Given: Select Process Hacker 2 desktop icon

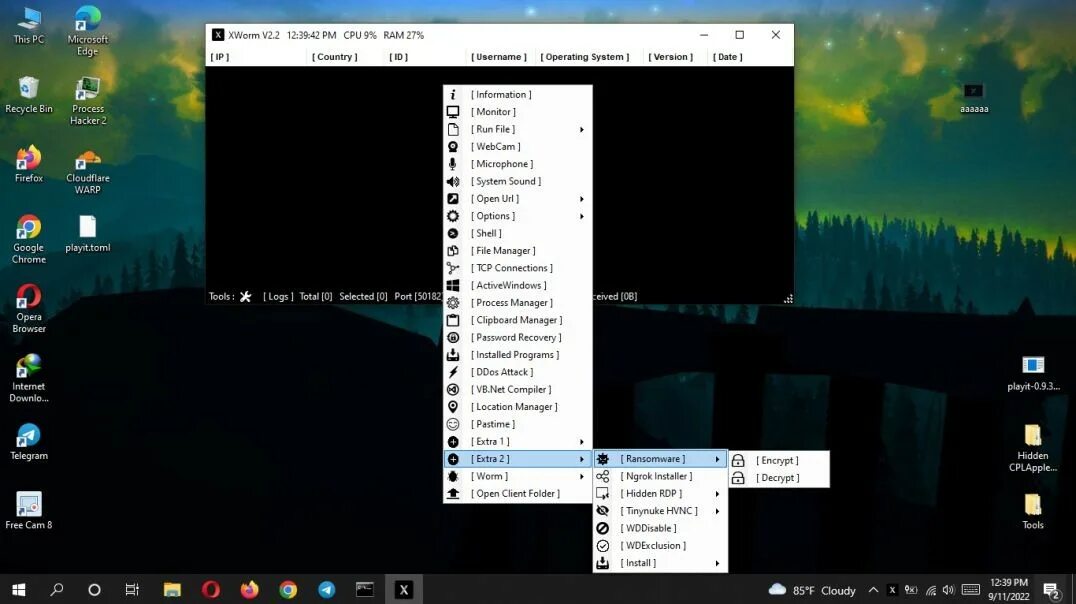Looking at the screenshot, I should pos(88,101).
